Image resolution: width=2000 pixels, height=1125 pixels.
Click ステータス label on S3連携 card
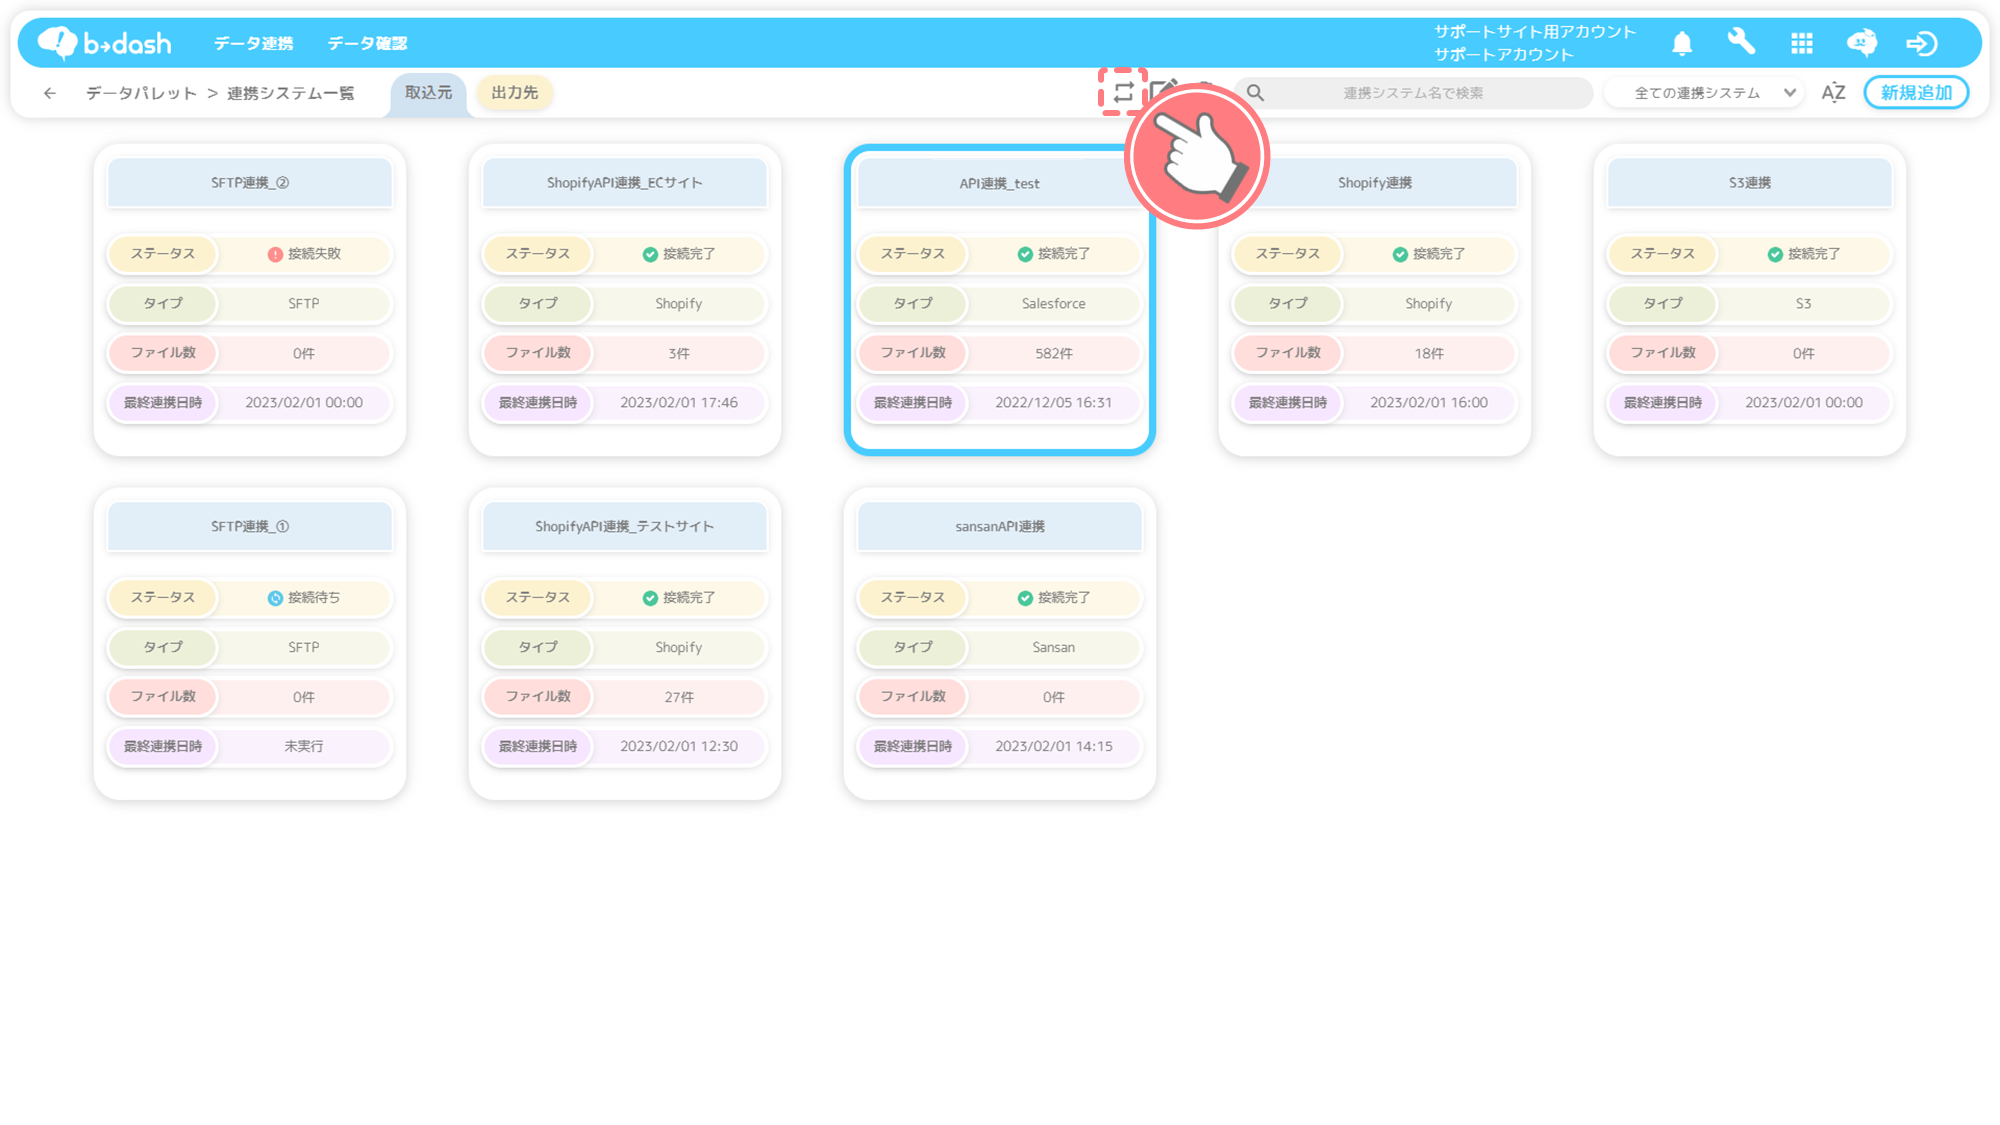click(1662, 254)
